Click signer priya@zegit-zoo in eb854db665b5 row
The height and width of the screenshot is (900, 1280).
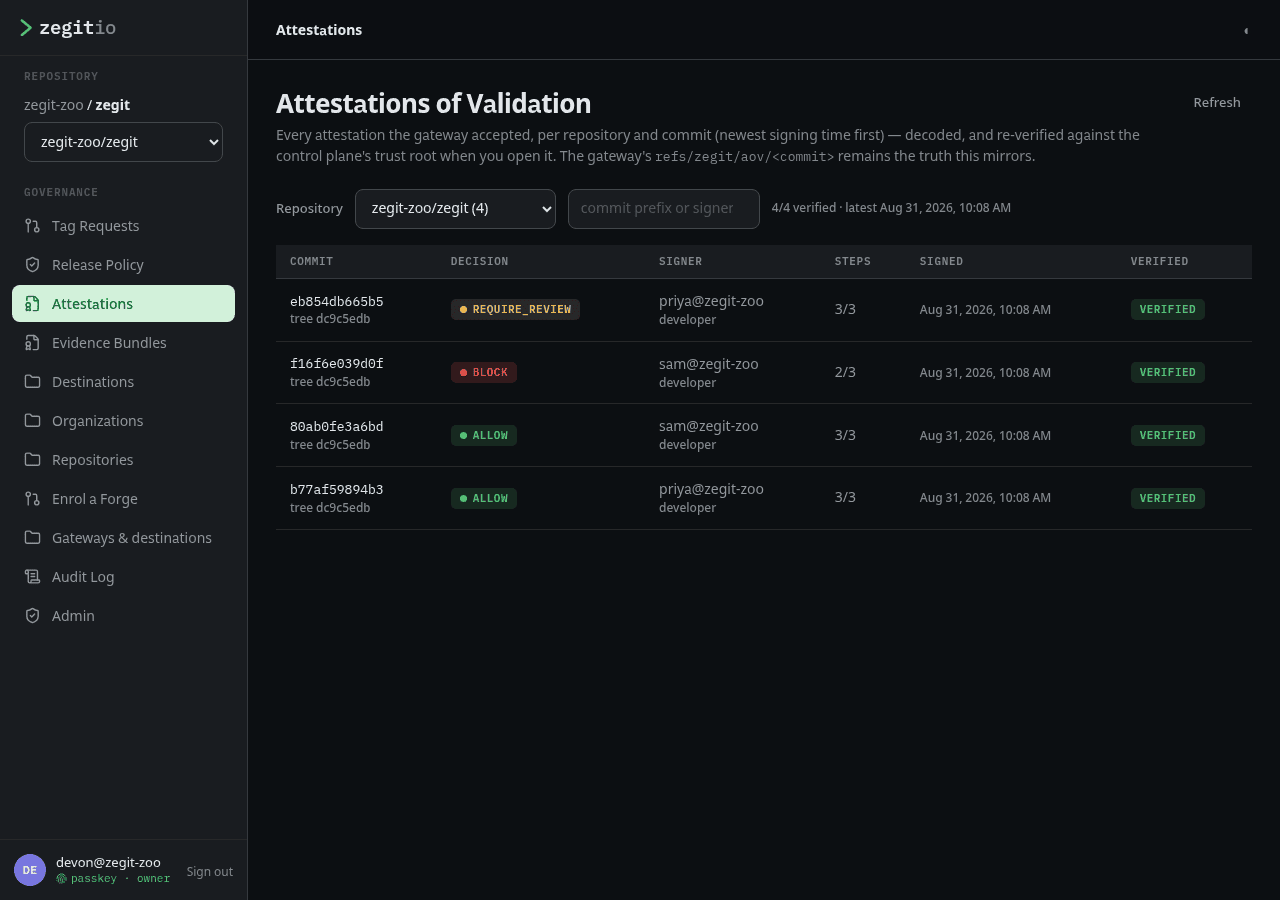[x=711, y=301]
